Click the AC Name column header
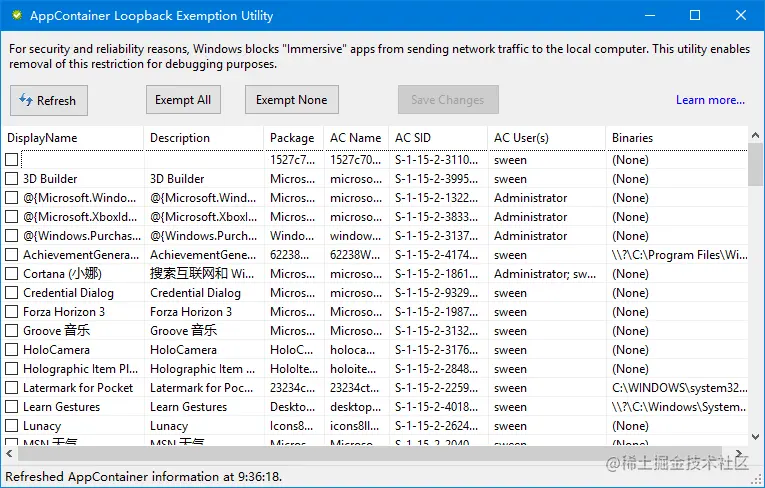The width and height of the screenshot is (765, 488). (356, 138)
